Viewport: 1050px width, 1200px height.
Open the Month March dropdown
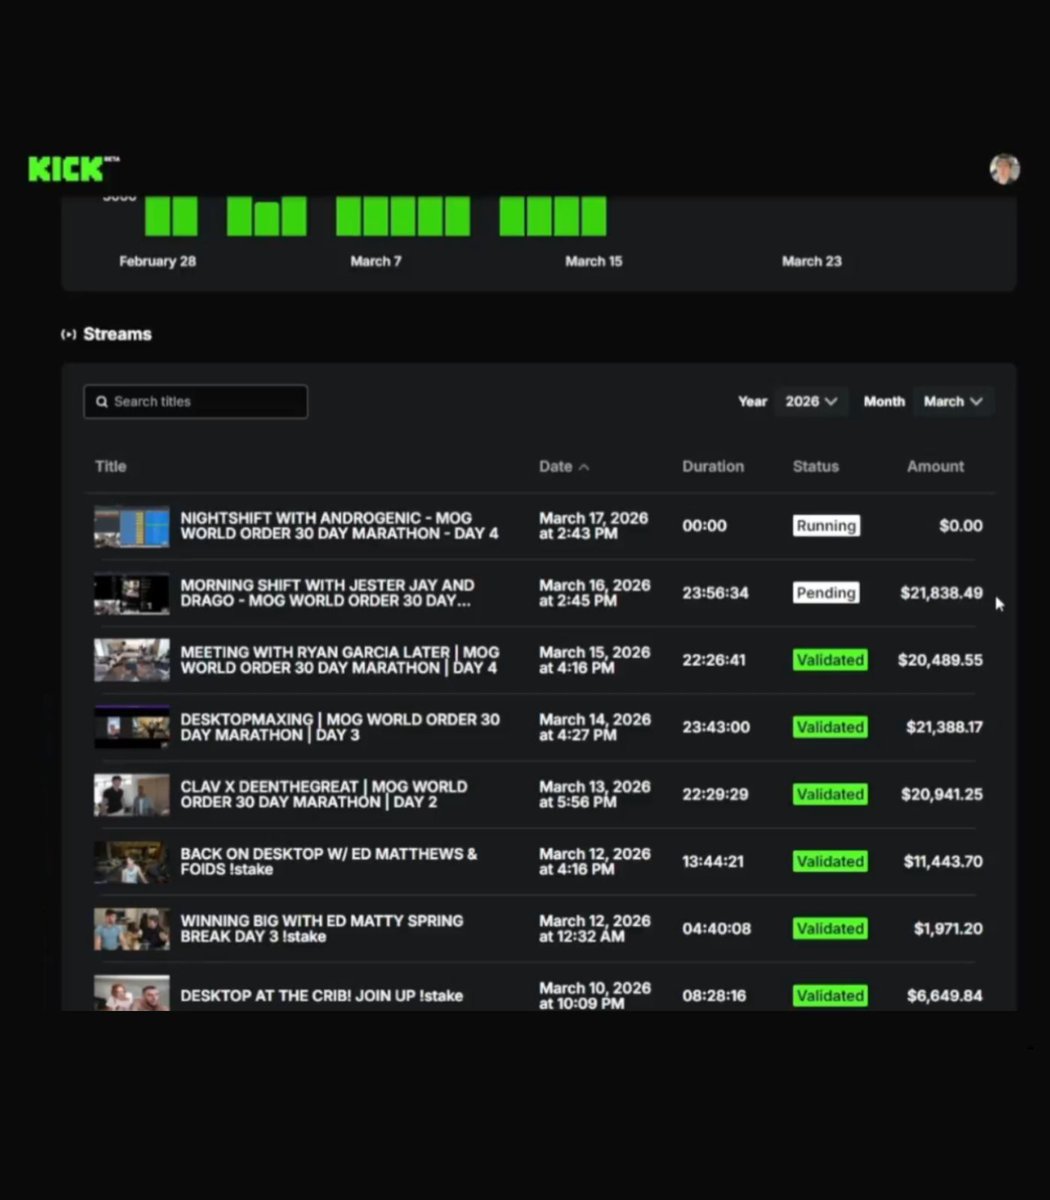(x=953, y=402)
